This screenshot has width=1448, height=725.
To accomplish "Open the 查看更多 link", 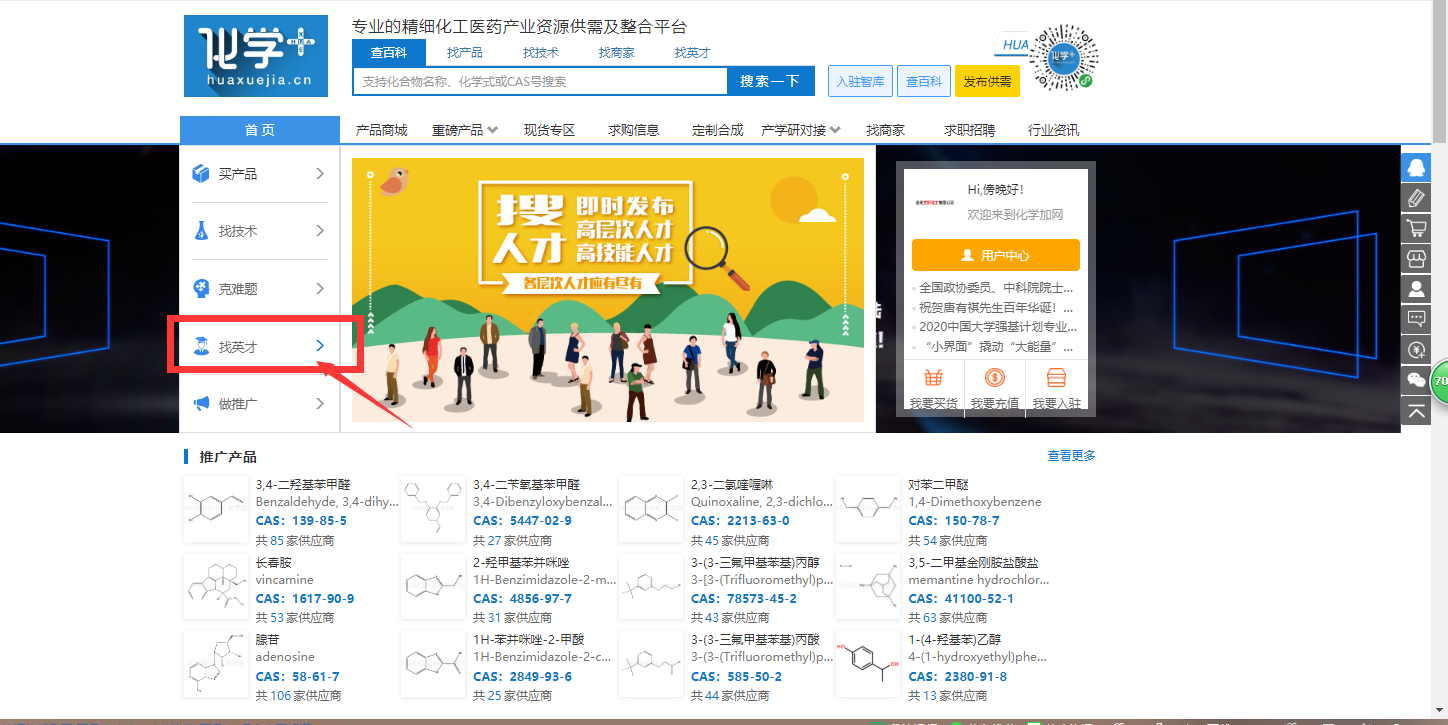I will 1071,456.
